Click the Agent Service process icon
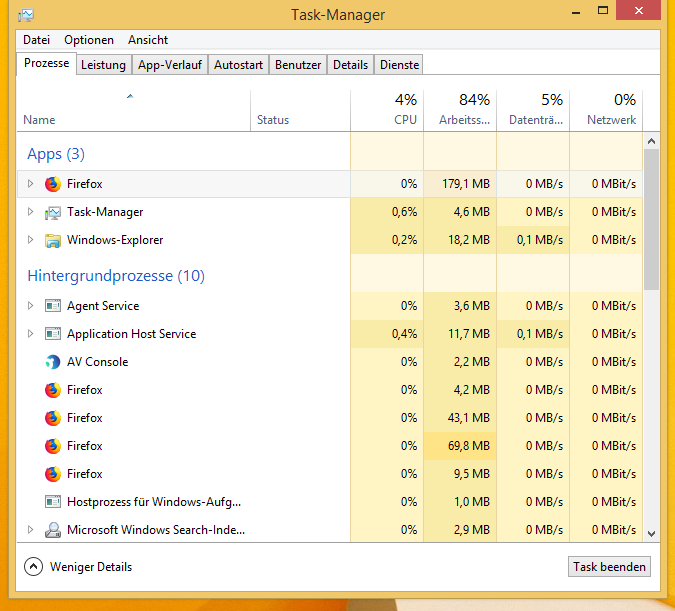This screenshot has width=675, height=611. [x=53, y=306]
